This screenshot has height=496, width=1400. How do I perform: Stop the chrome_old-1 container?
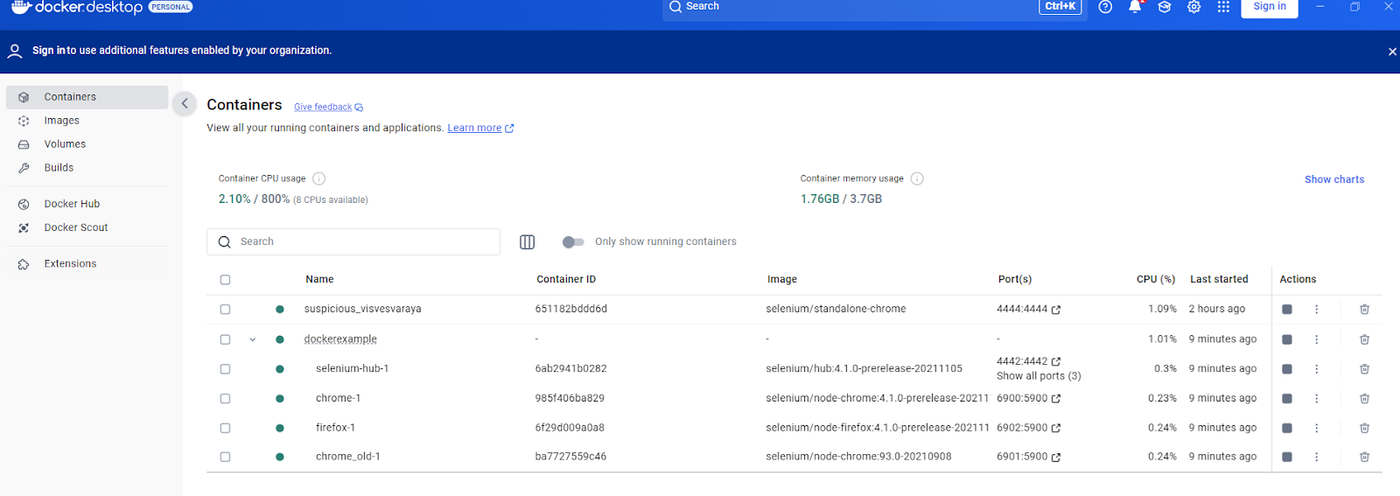1287,457
